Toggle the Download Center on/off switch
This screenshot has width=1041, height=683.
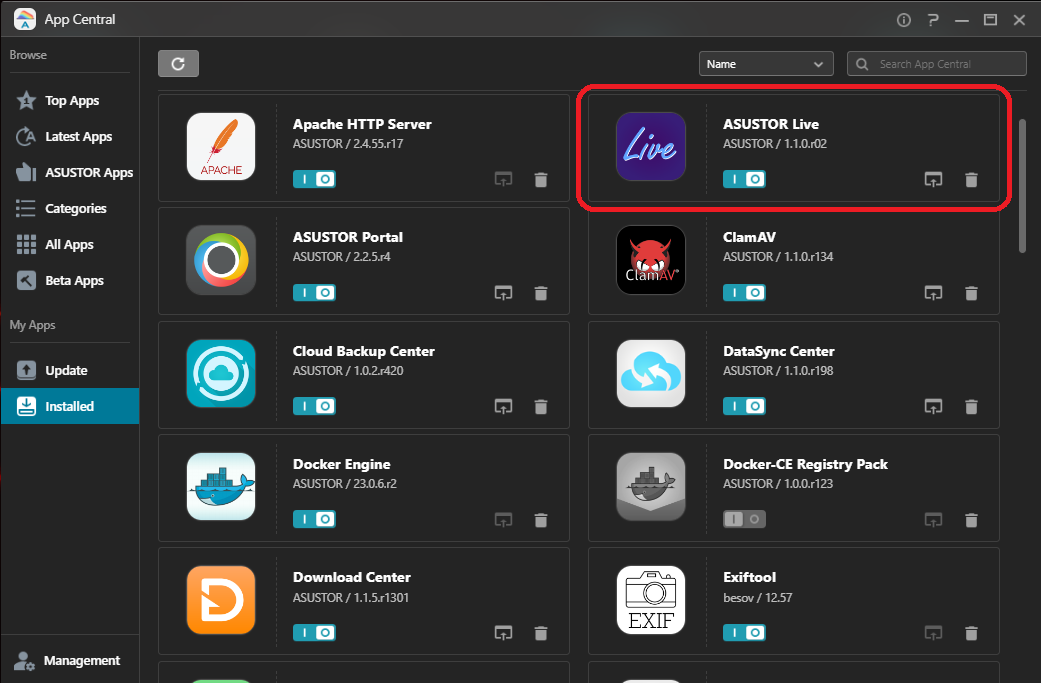pyautogui.click(x=314, y=633)
